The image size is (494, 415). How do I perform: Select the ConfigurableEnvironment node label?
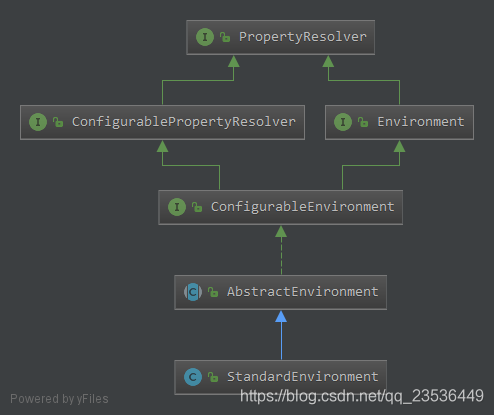303,207
